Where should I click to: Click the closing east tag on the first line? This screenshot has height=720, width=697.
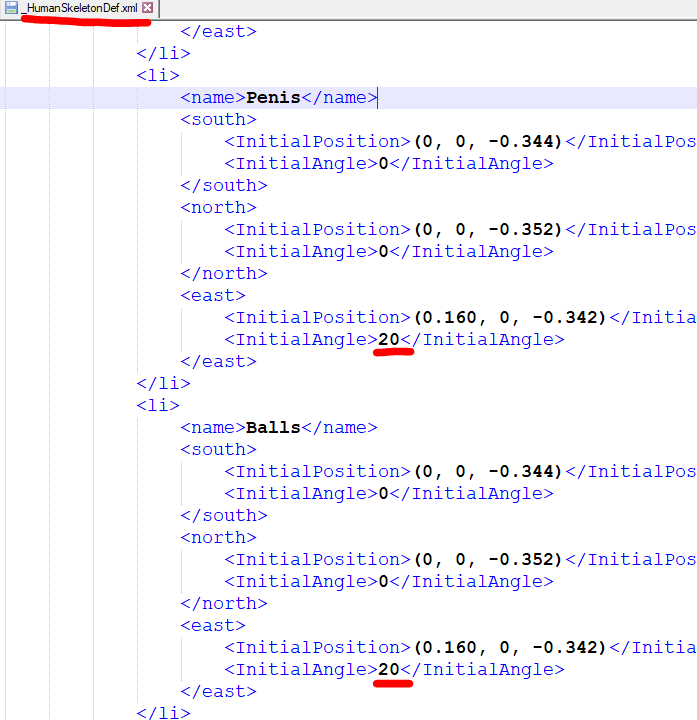coord(218,32)
